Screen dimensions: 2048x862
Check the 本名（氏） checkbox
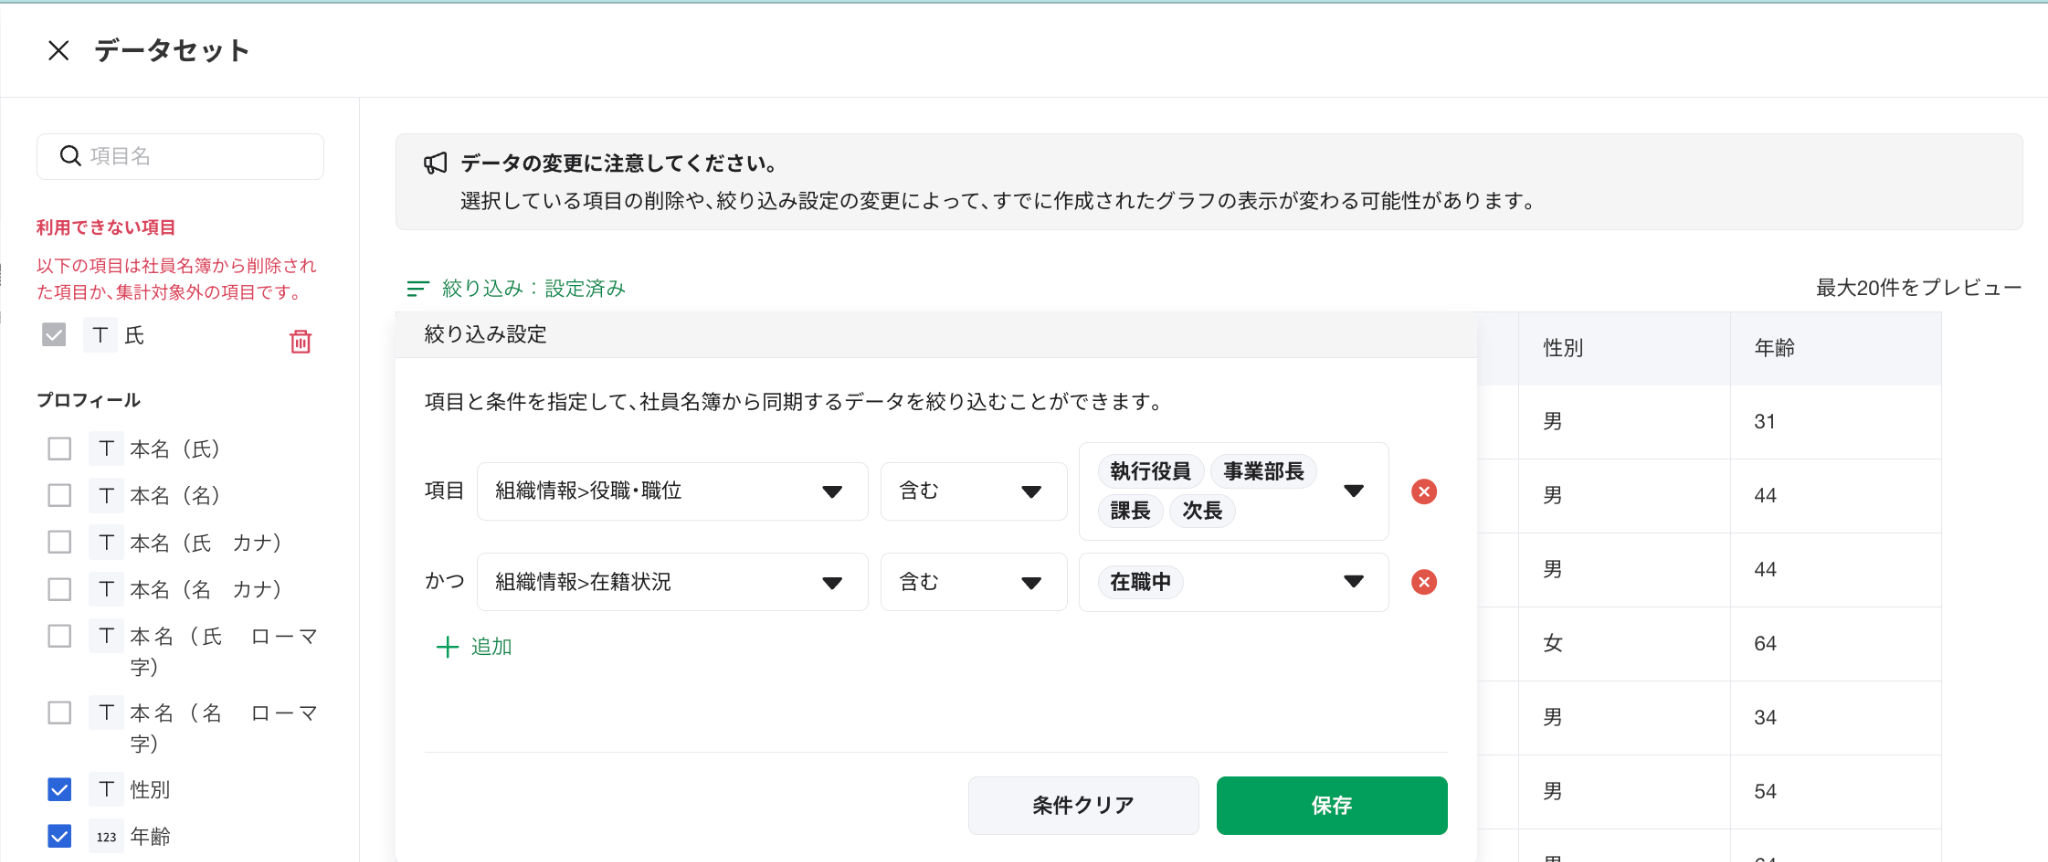point(60,449)
